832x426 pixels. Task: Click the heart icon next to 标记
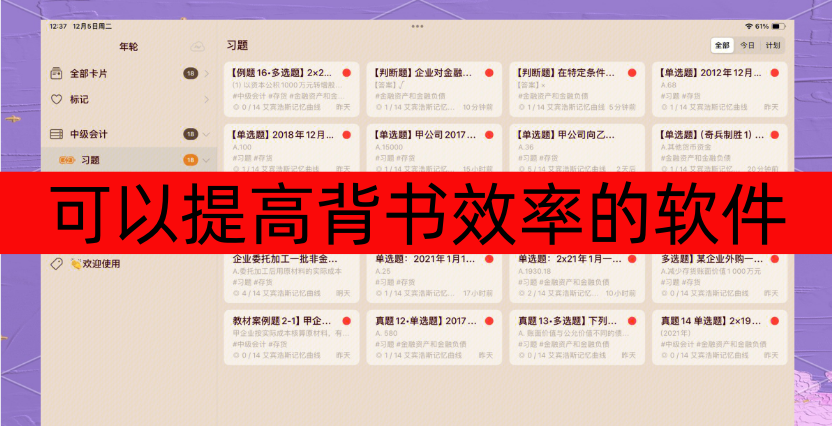(56, 99)
